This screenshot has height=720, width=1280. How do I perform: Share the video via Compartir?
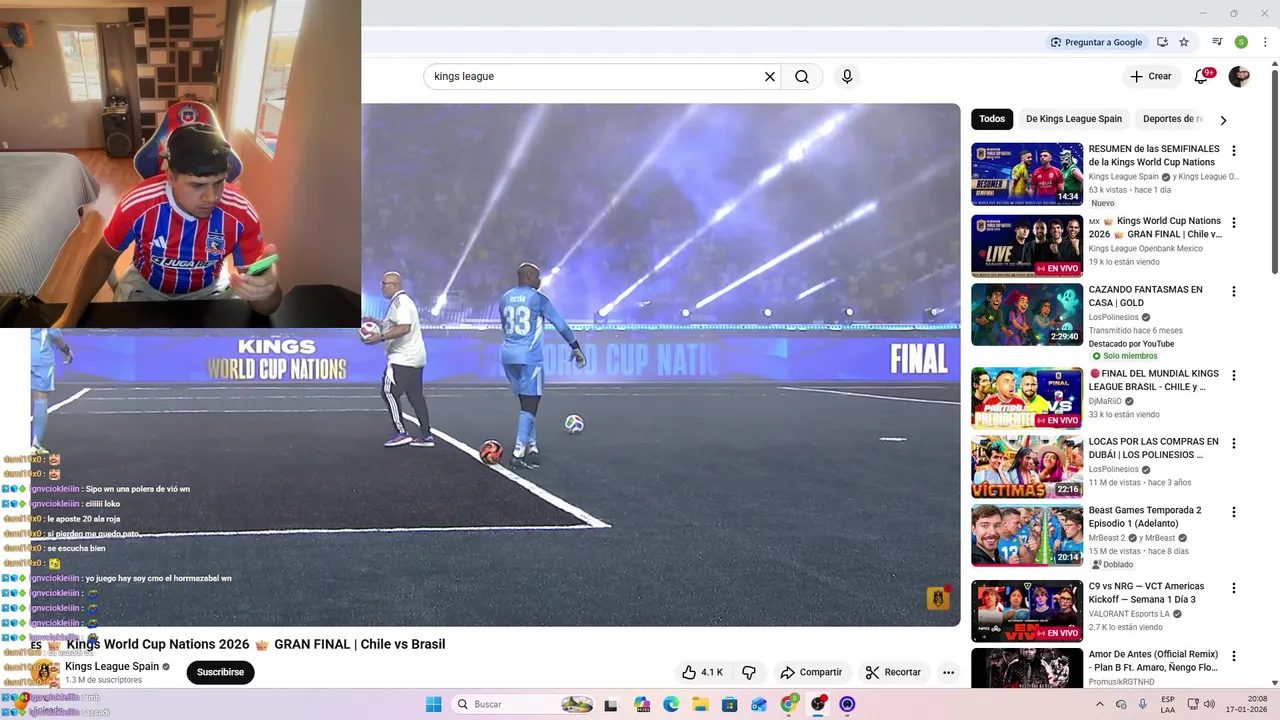(x=811, y=672)
